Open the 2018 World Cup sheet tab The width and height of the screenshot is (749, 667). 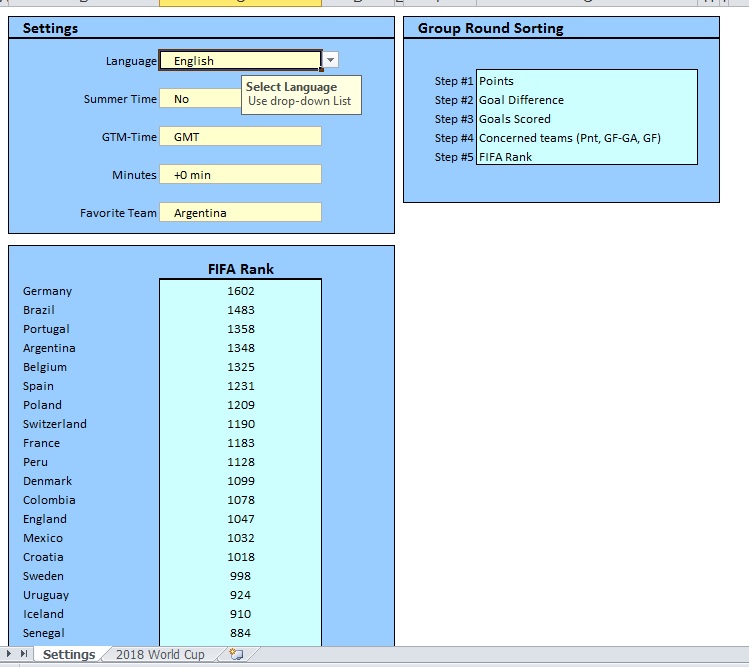click(x=160, y=655)
